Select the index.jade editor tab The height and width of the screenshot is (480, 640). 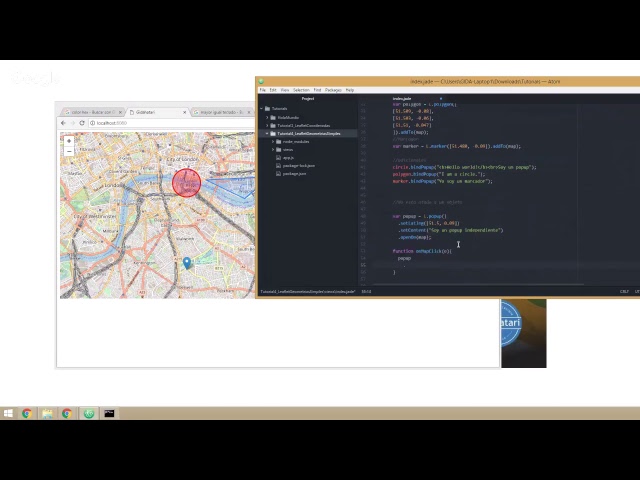pos(402,98)
